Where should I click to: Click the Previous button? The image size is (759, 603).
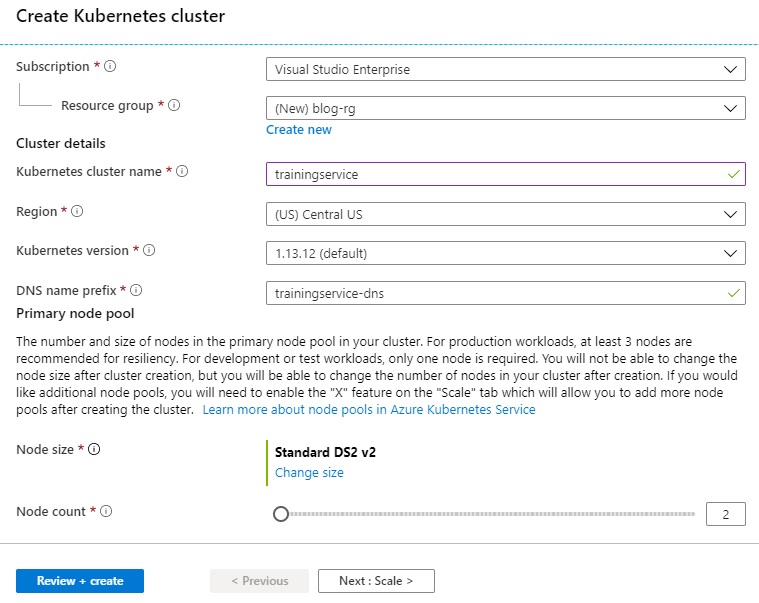pyautogui.click(x=259, y=581)
